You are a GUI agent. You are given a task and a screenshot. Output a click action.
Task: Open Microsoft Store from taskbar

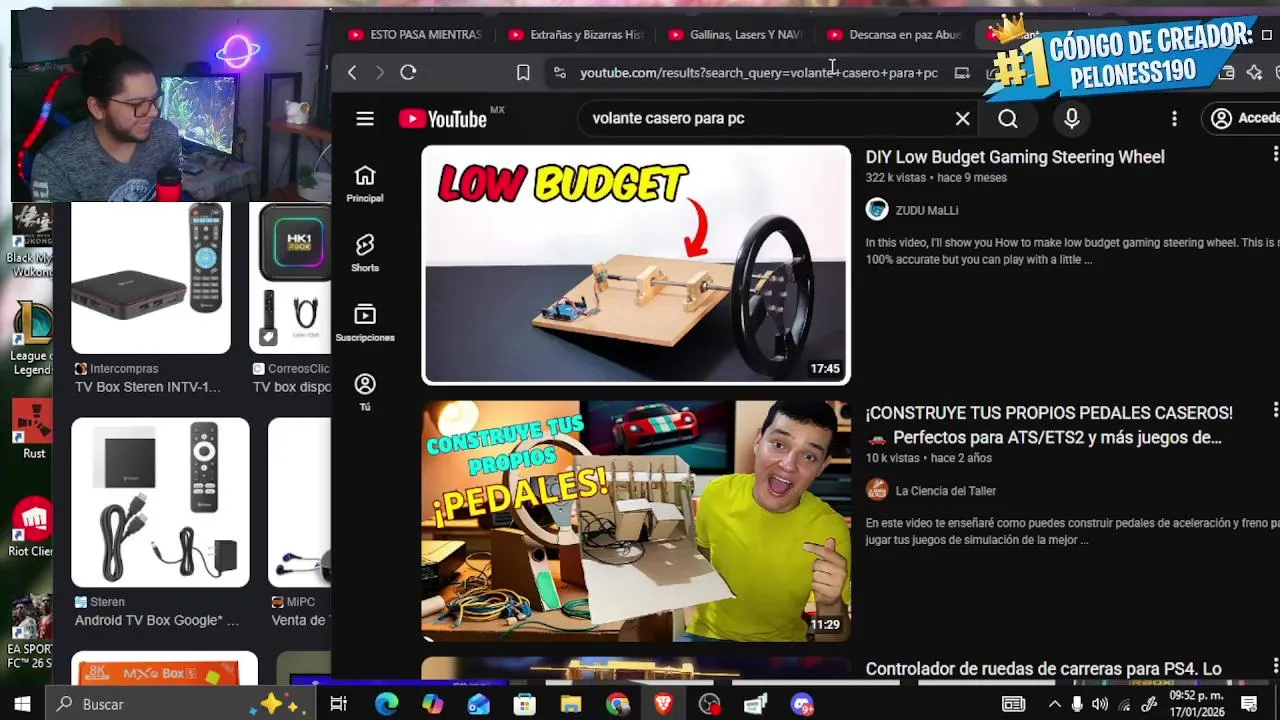[524, 704]
